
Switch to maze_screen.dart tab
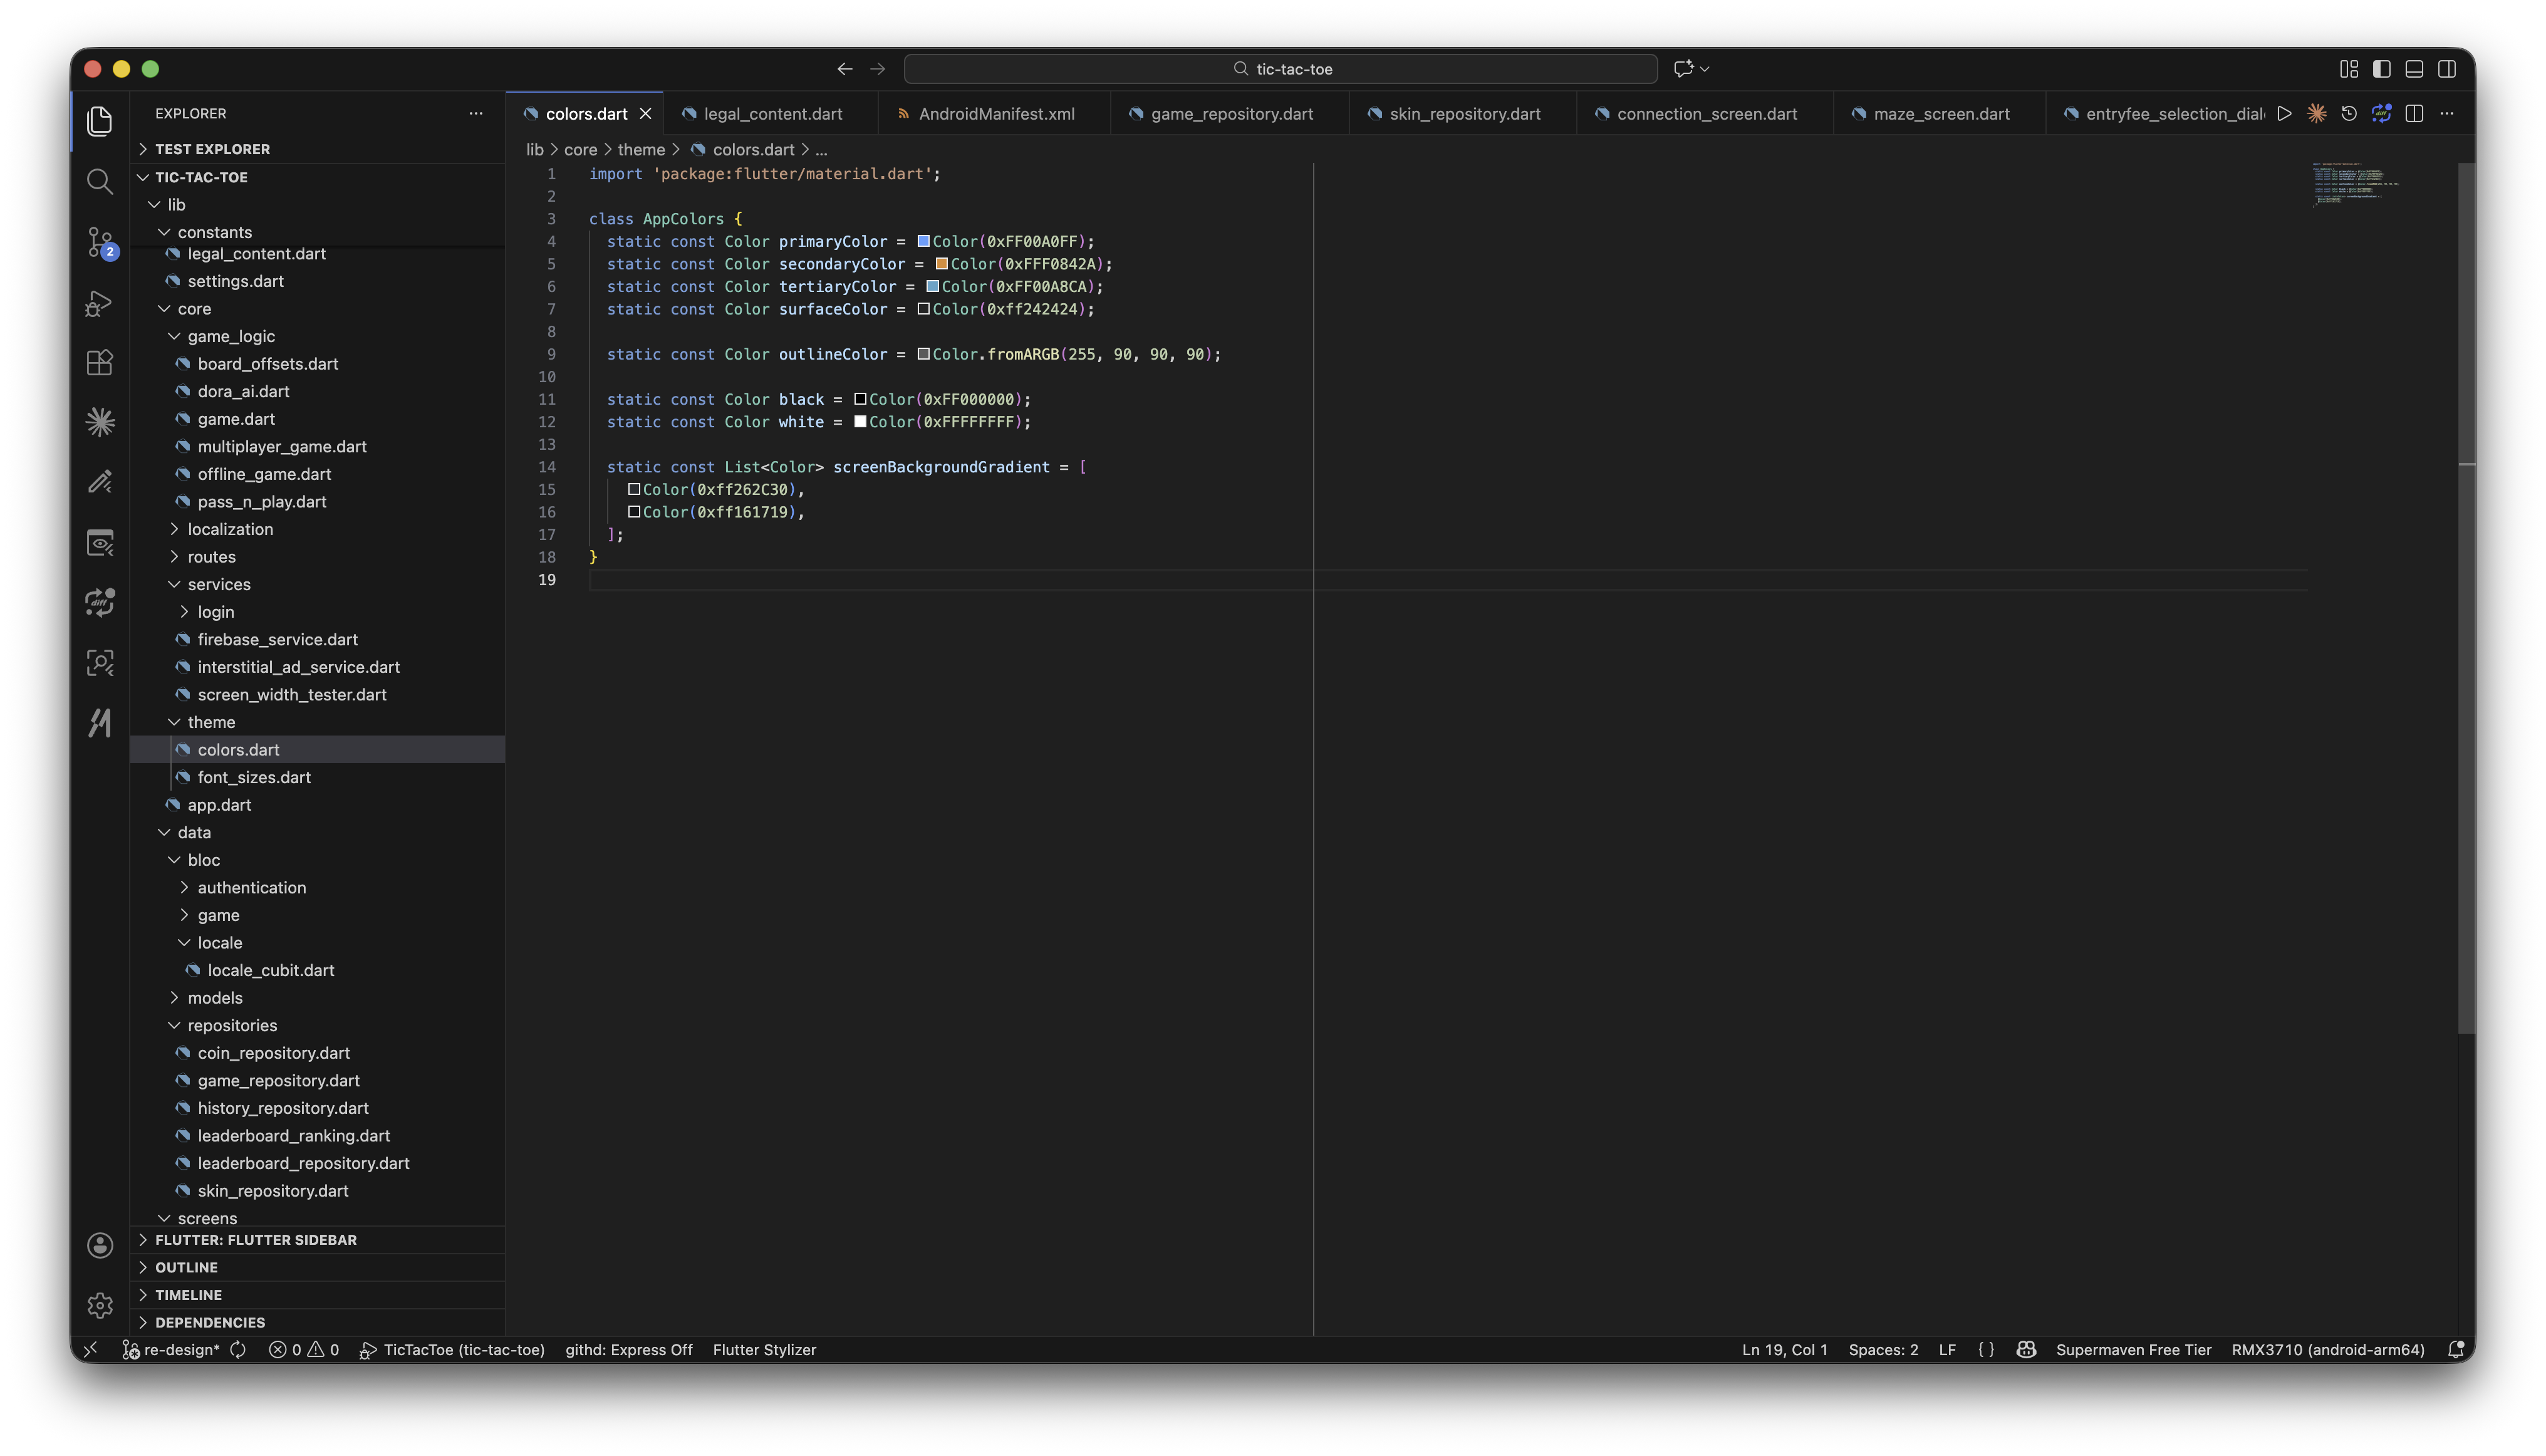click(1940, 114)
